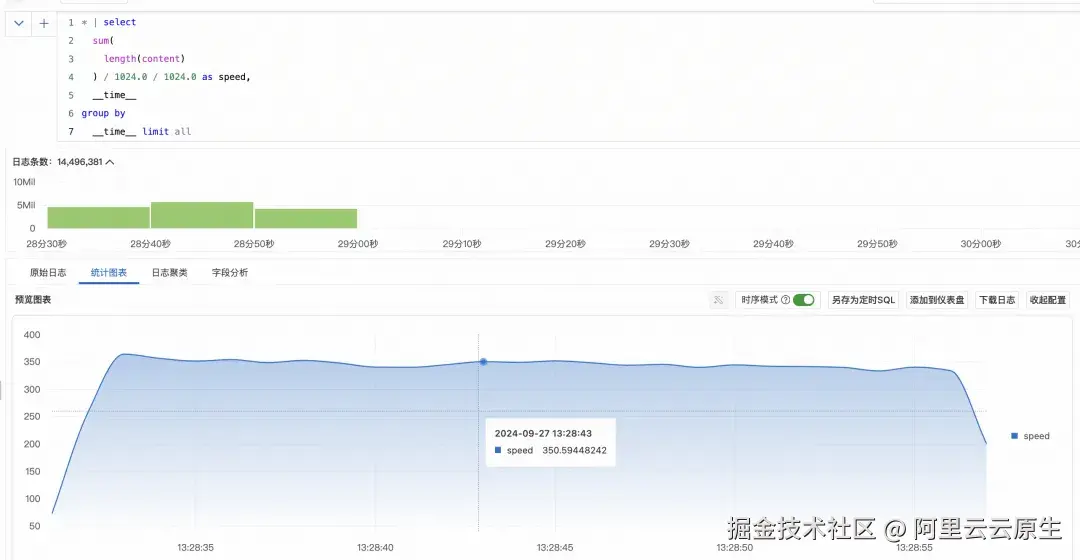Select the histogram bar at 28分50秒

pos(306,218)
